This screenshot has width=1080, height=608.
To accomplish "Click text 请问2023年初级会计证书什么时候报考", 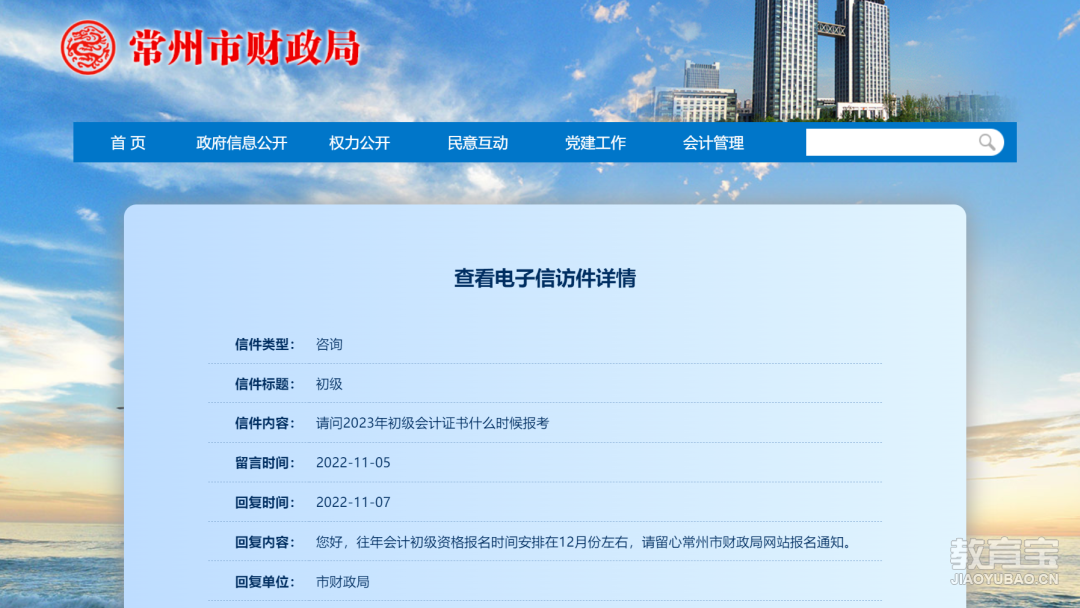I will (x=433, y=423).
